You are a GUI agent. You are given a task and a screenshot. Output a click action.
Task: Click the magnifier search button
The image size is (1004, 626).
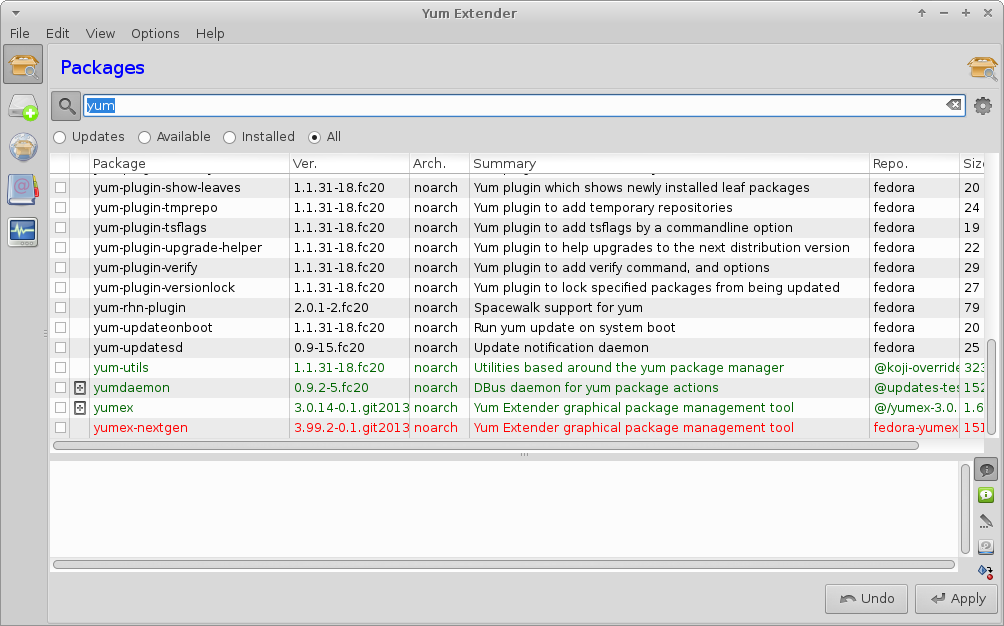tap(66, 106)
